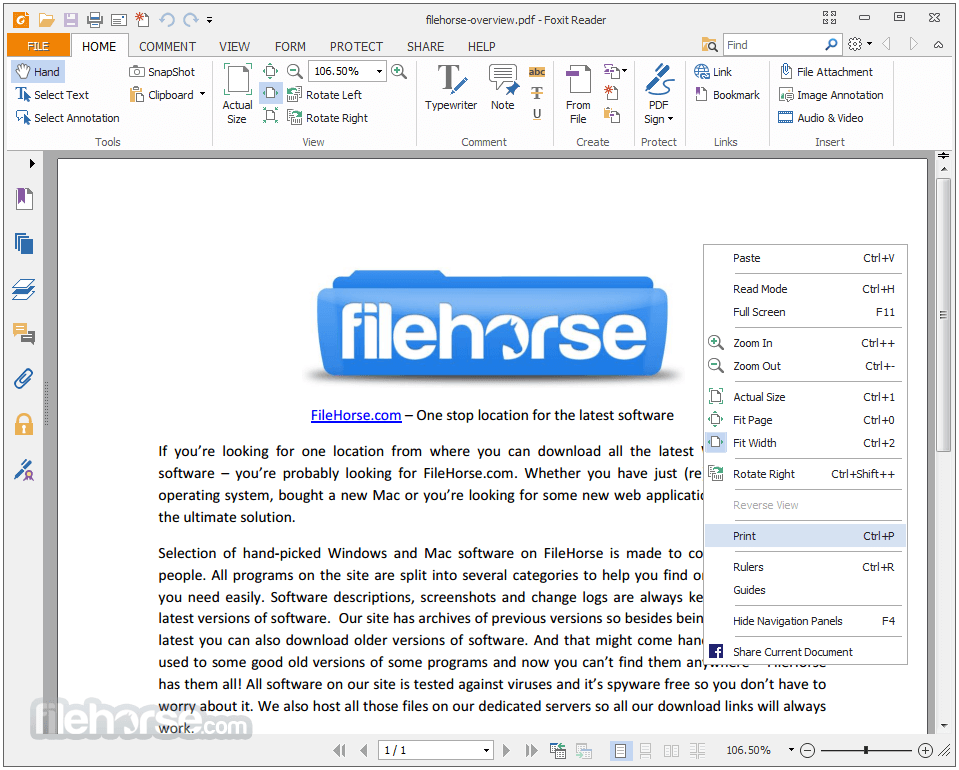The image size is (959, 770).
Task: Choose Hide Navigation Panels
Action: tap(805, 621)
